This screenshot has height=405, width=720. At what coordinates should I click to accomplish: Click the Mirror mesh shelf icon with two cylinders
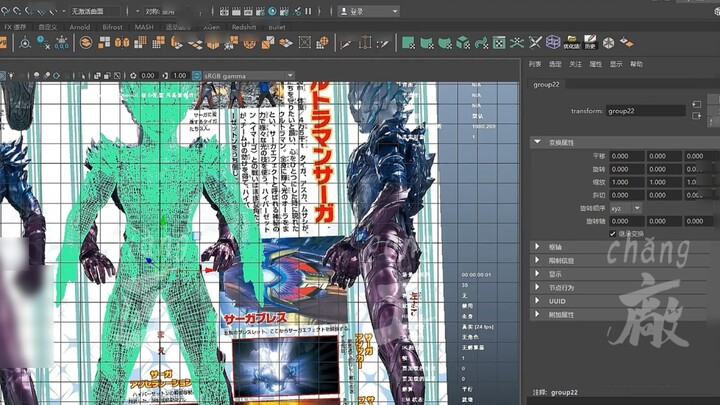(x=122, y=43)
